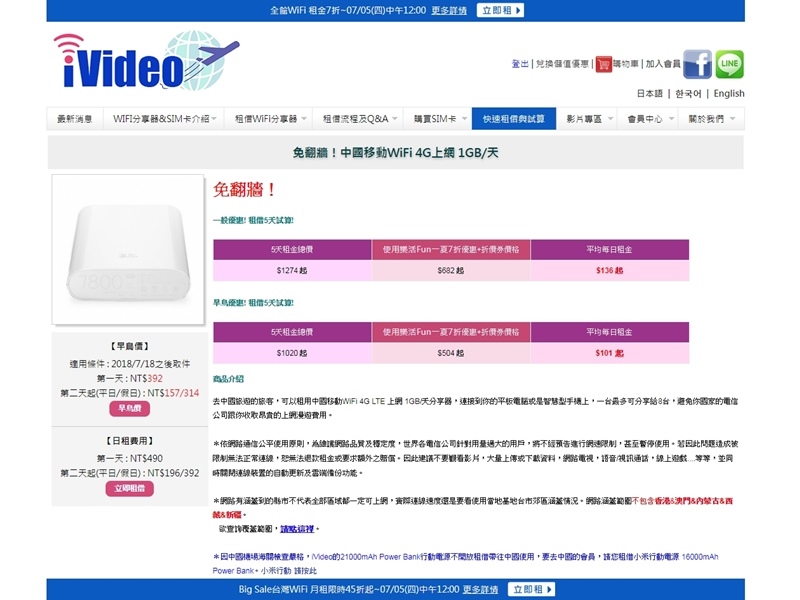Image resolution: width=800 pixels, height=600 pixels.
Task: Click the $1274 起 total price cell
Action: [x=292, y=270]
